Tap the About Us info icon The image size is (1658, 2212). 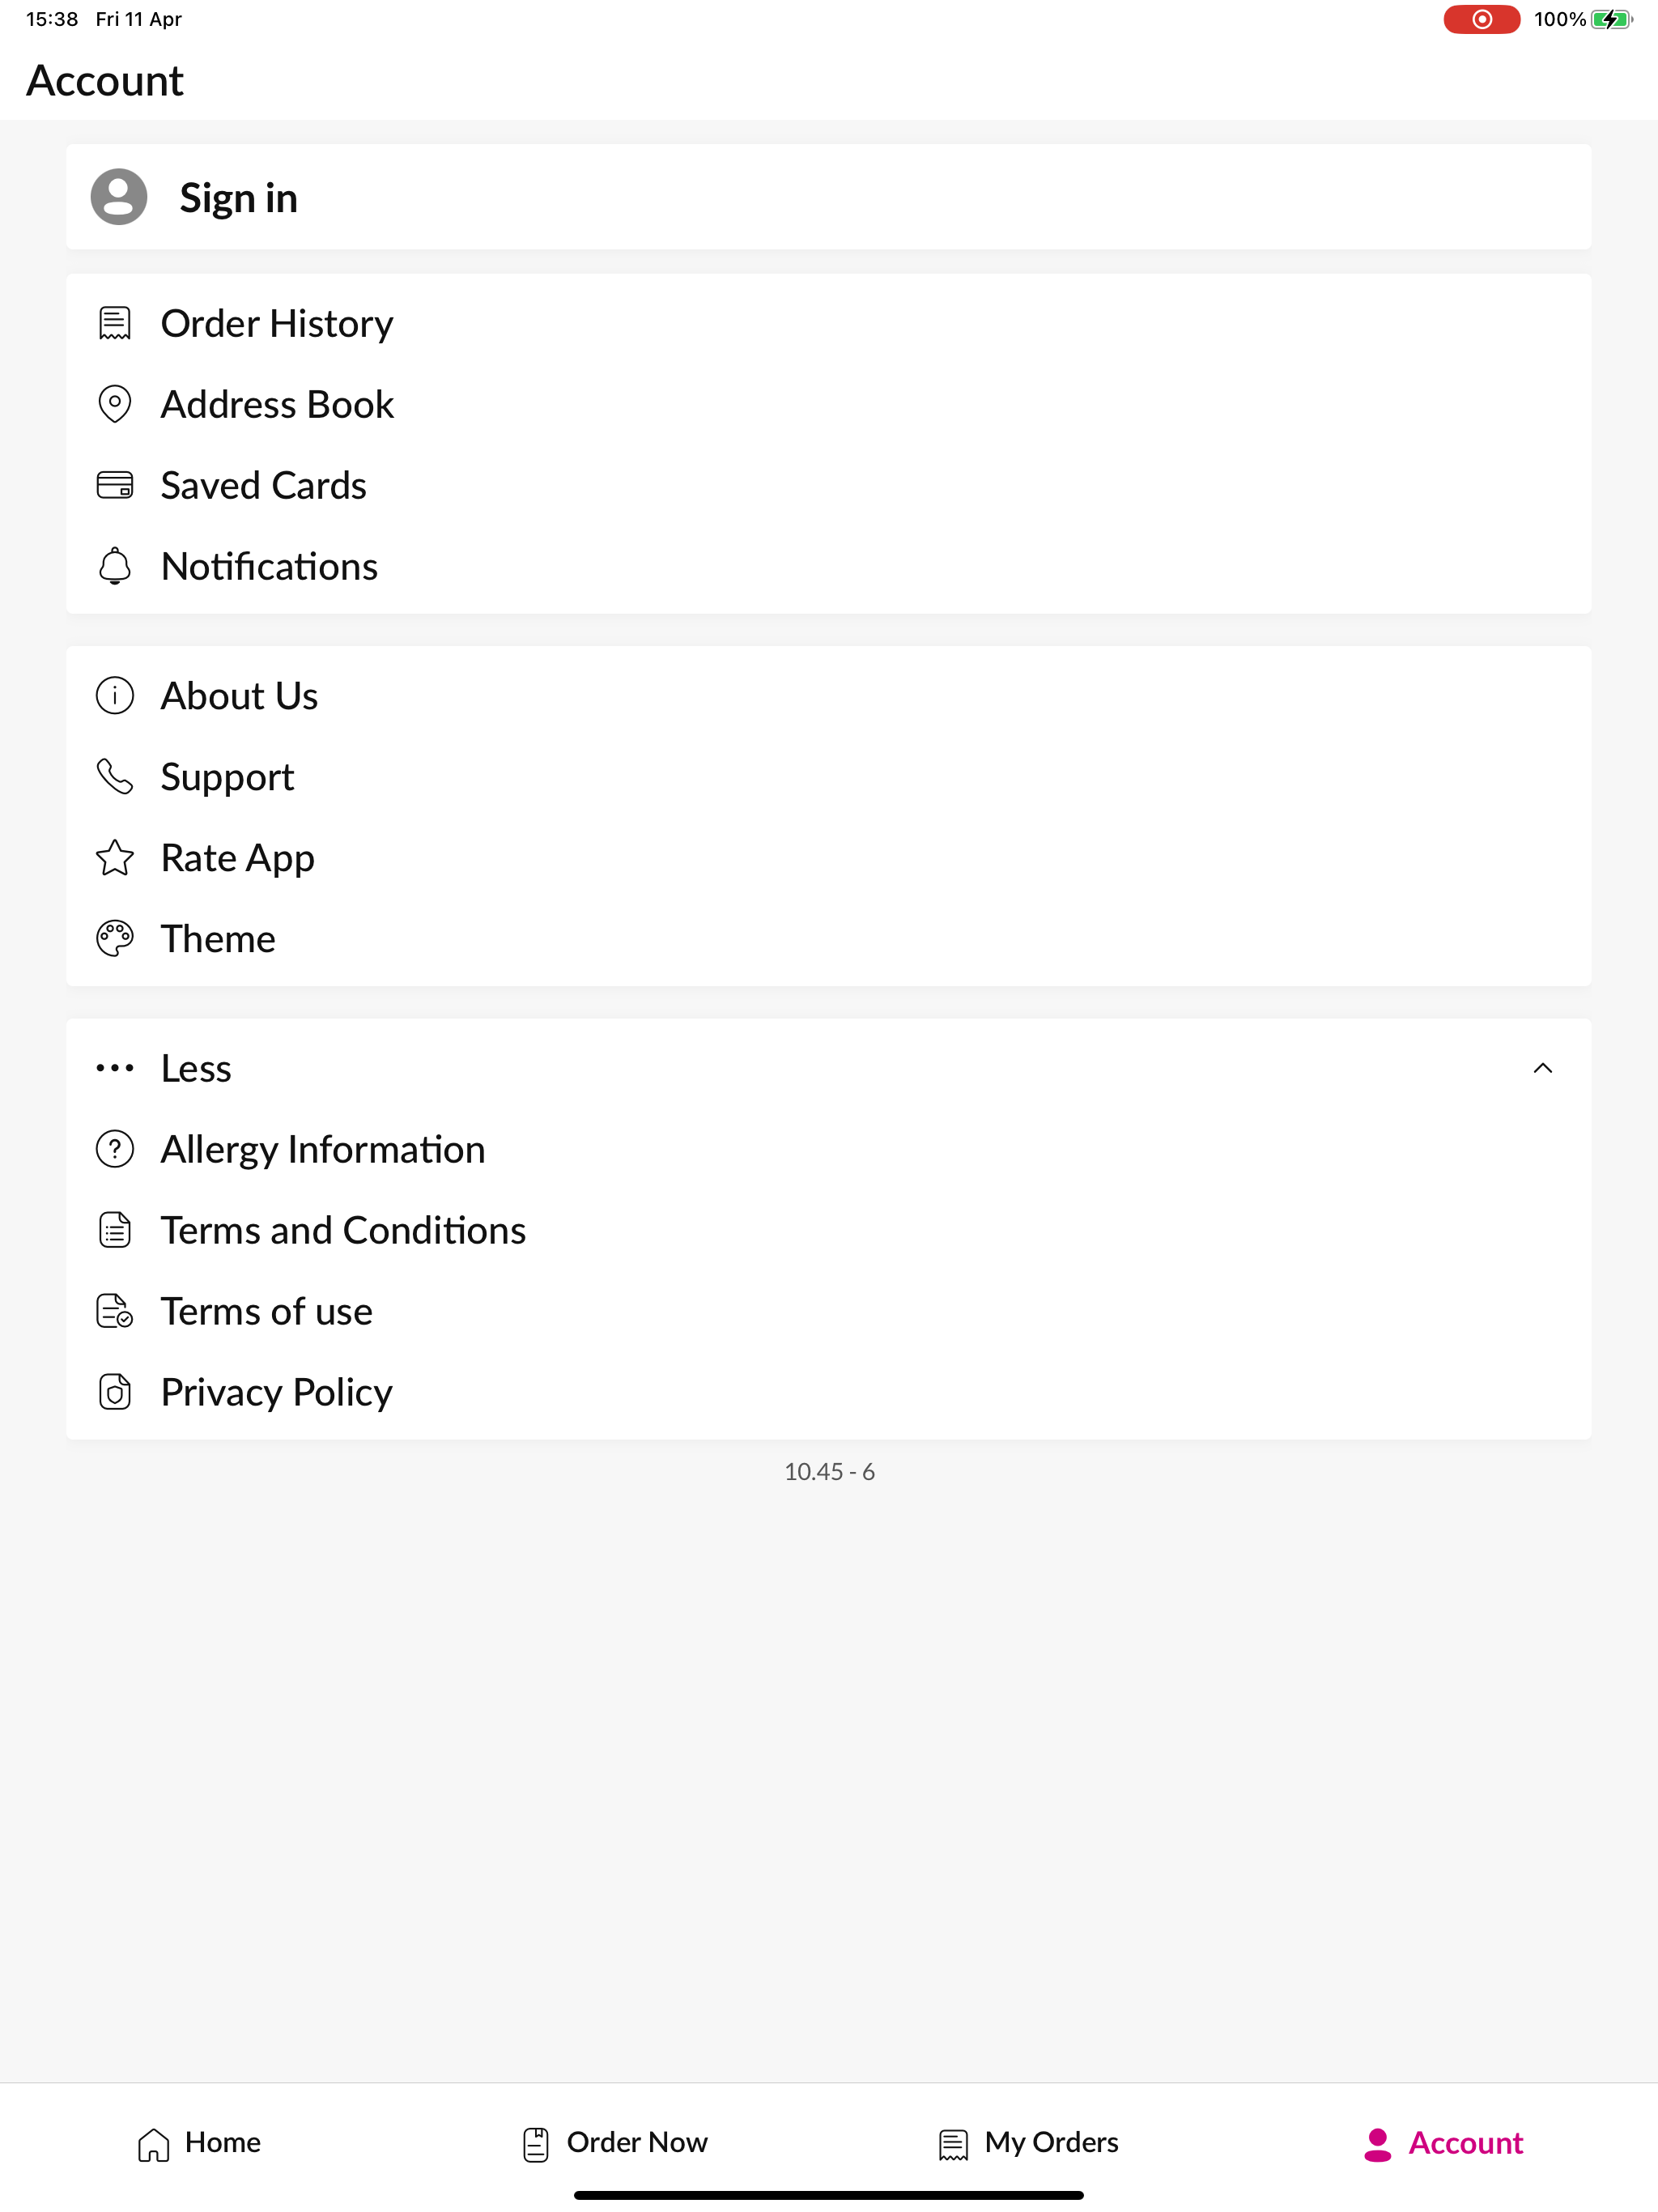[x=115, y=696]
